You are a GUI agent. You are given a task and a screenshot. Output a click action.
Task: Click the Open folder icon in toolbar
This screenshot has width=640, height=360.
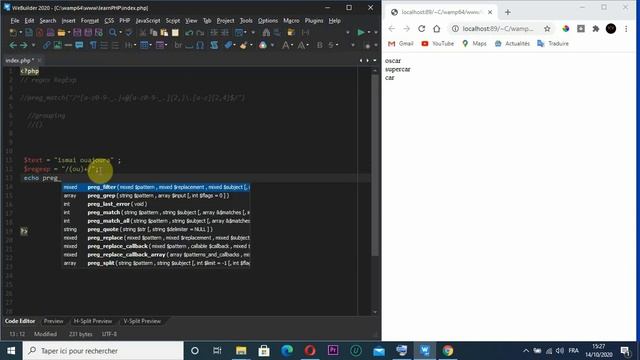pos(61,32)
